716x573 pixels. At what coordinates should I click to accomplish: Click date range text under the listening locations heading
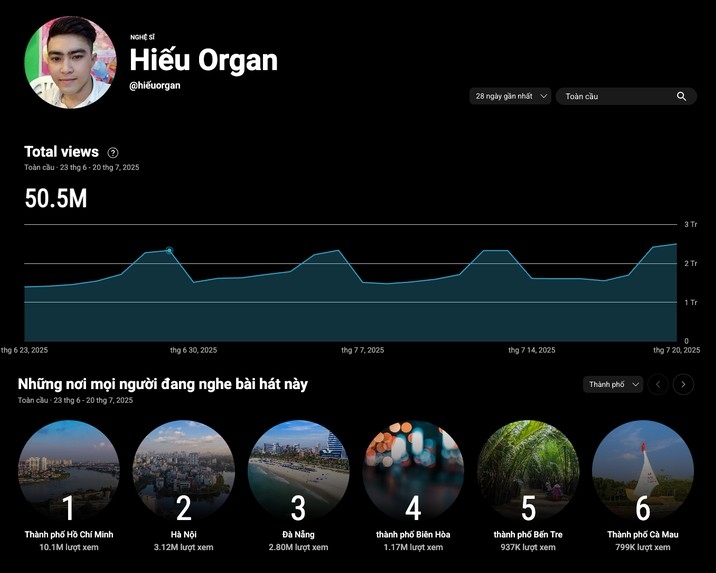tap(75, 400)
